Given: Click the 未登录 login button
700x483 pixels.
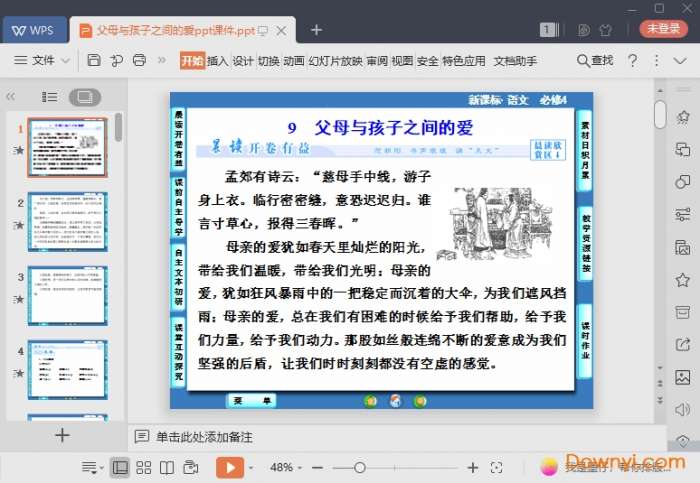Looking at the screenshot, I should point(664,29).
